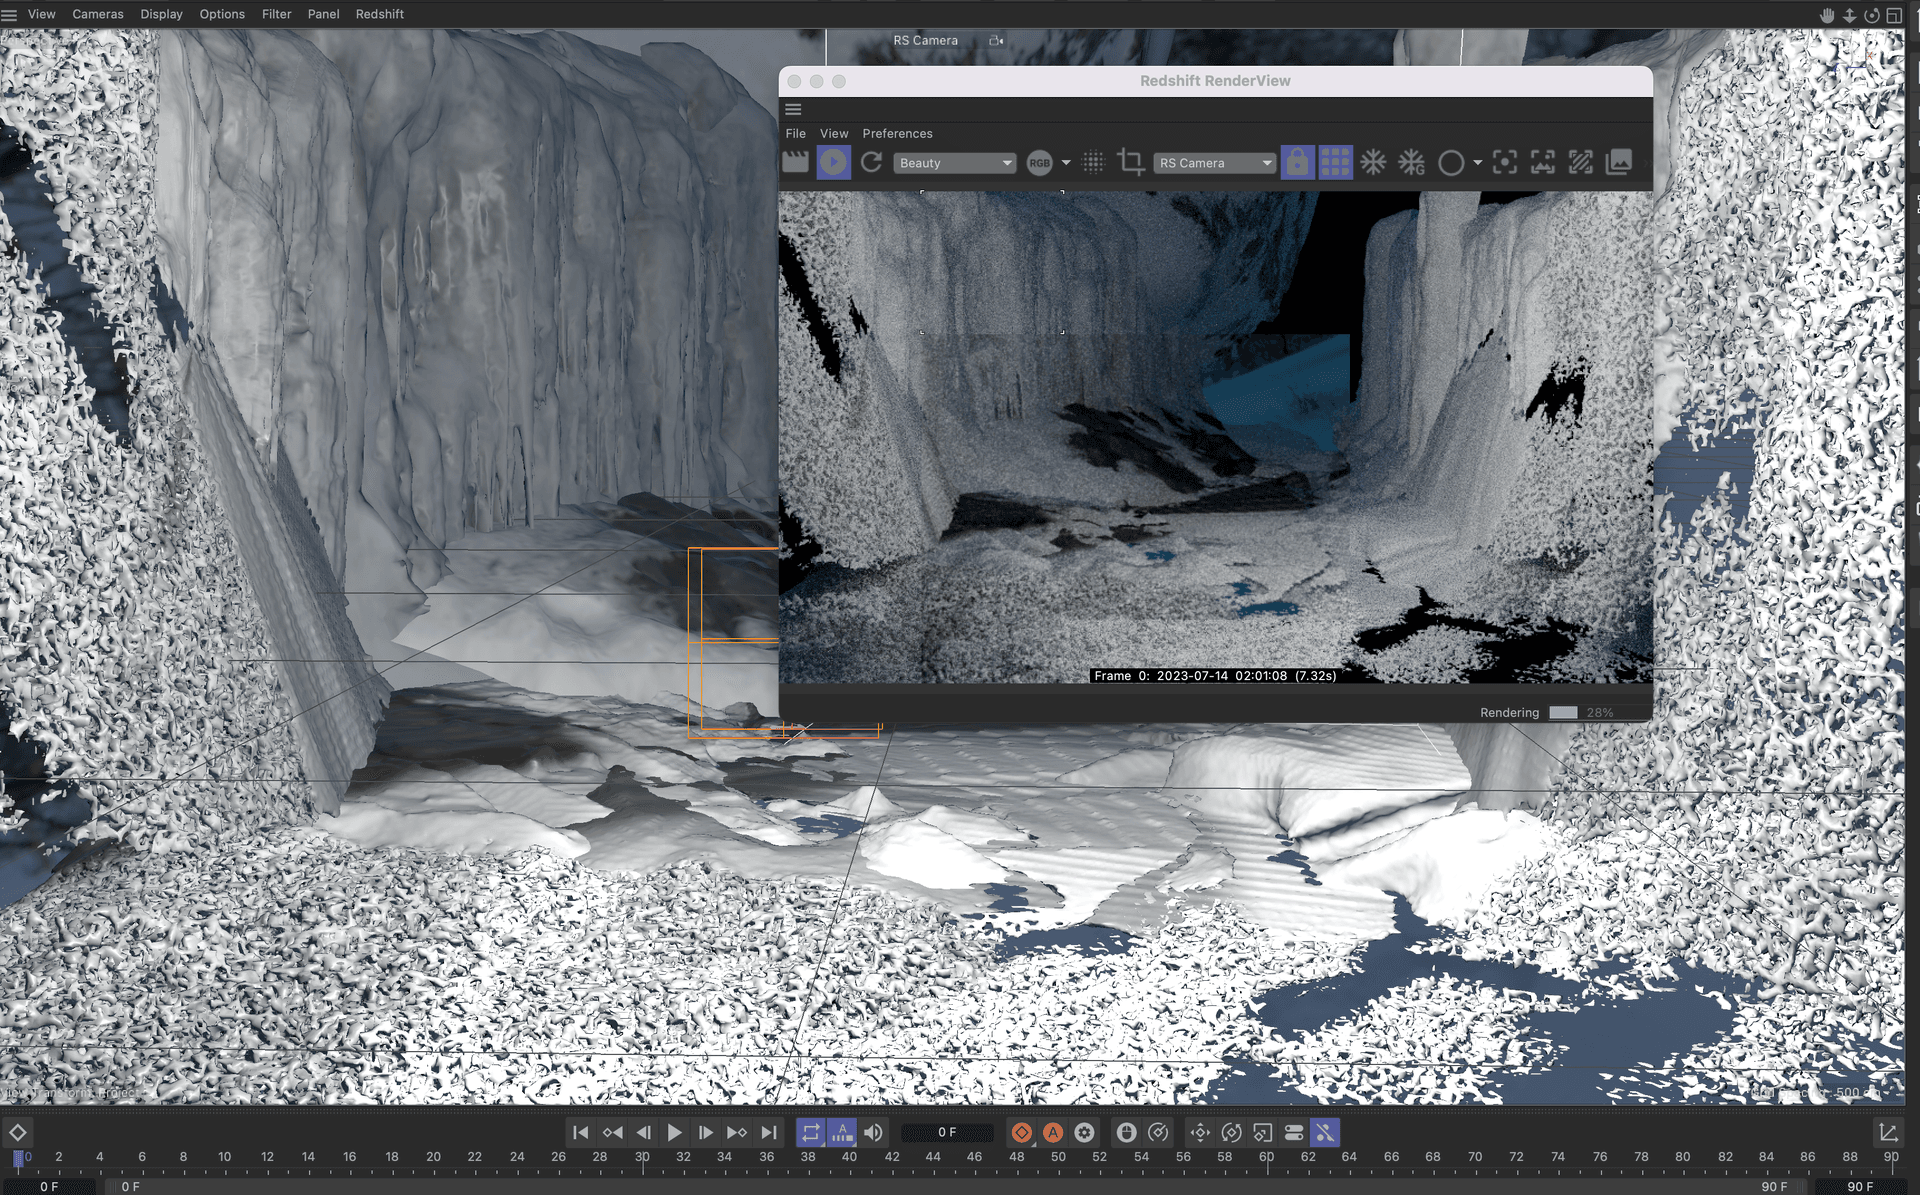
Task: Click the pick focus point icon
Action: click(1504, 162)
